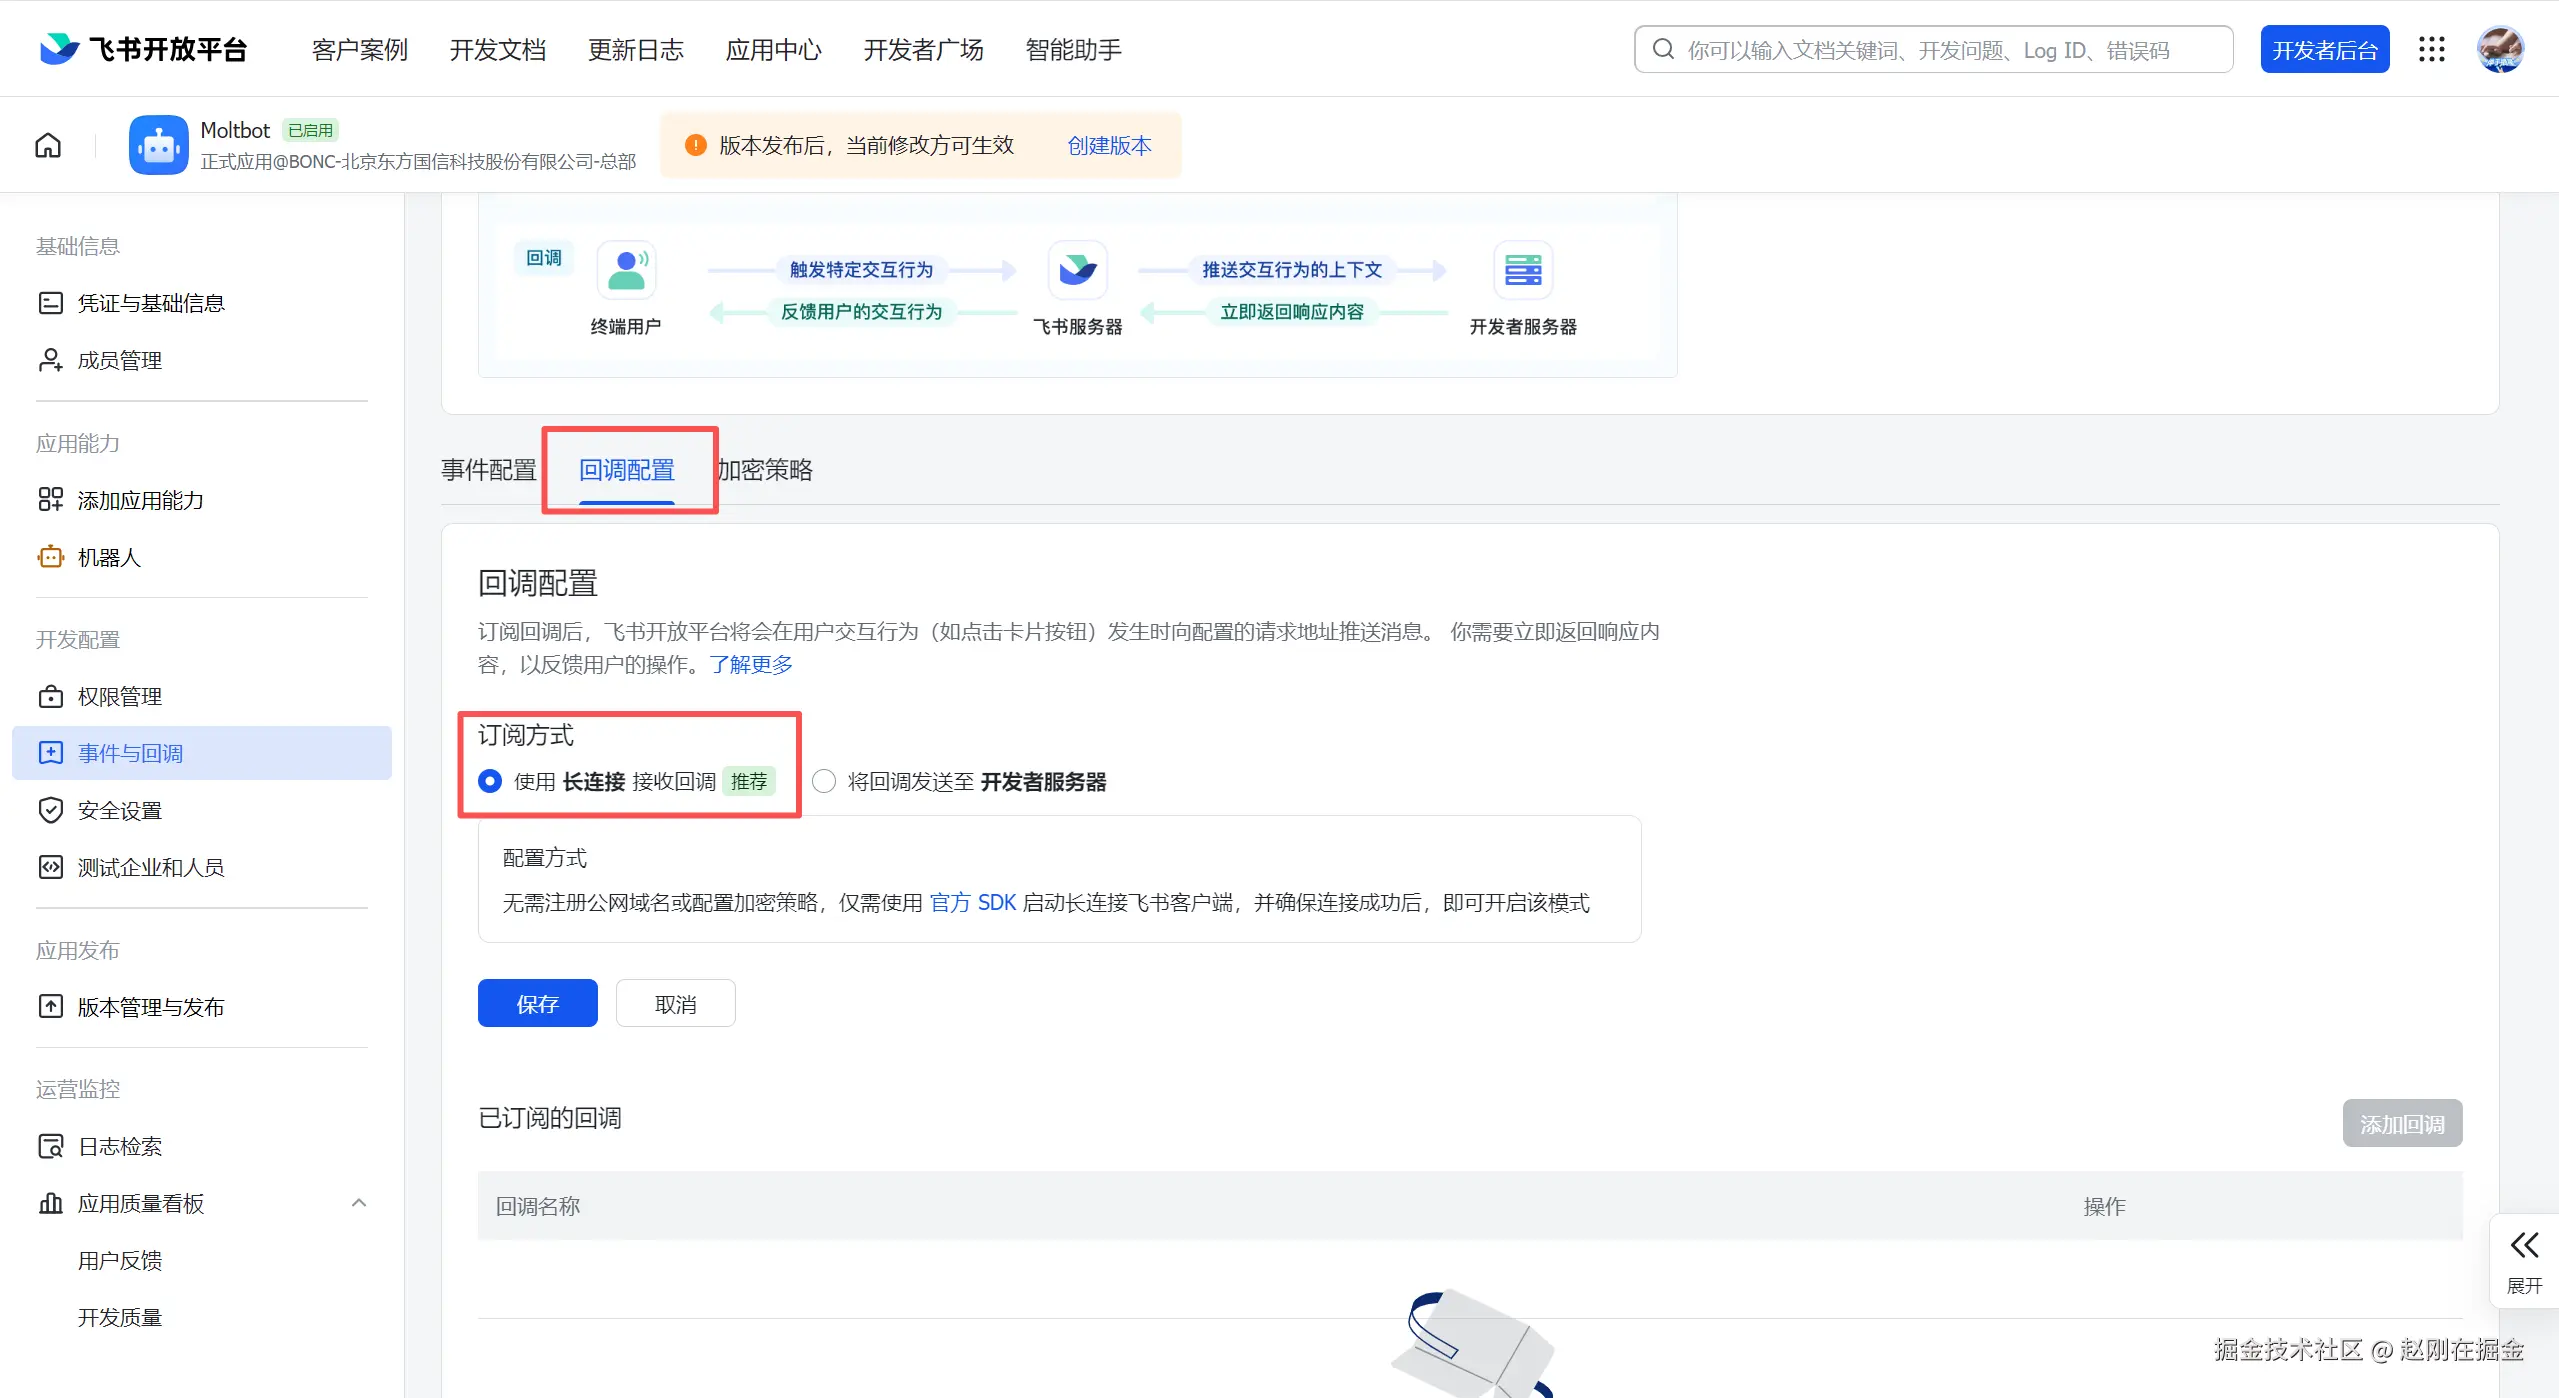Open 开发文档 in top navigation

coord(497,50)
